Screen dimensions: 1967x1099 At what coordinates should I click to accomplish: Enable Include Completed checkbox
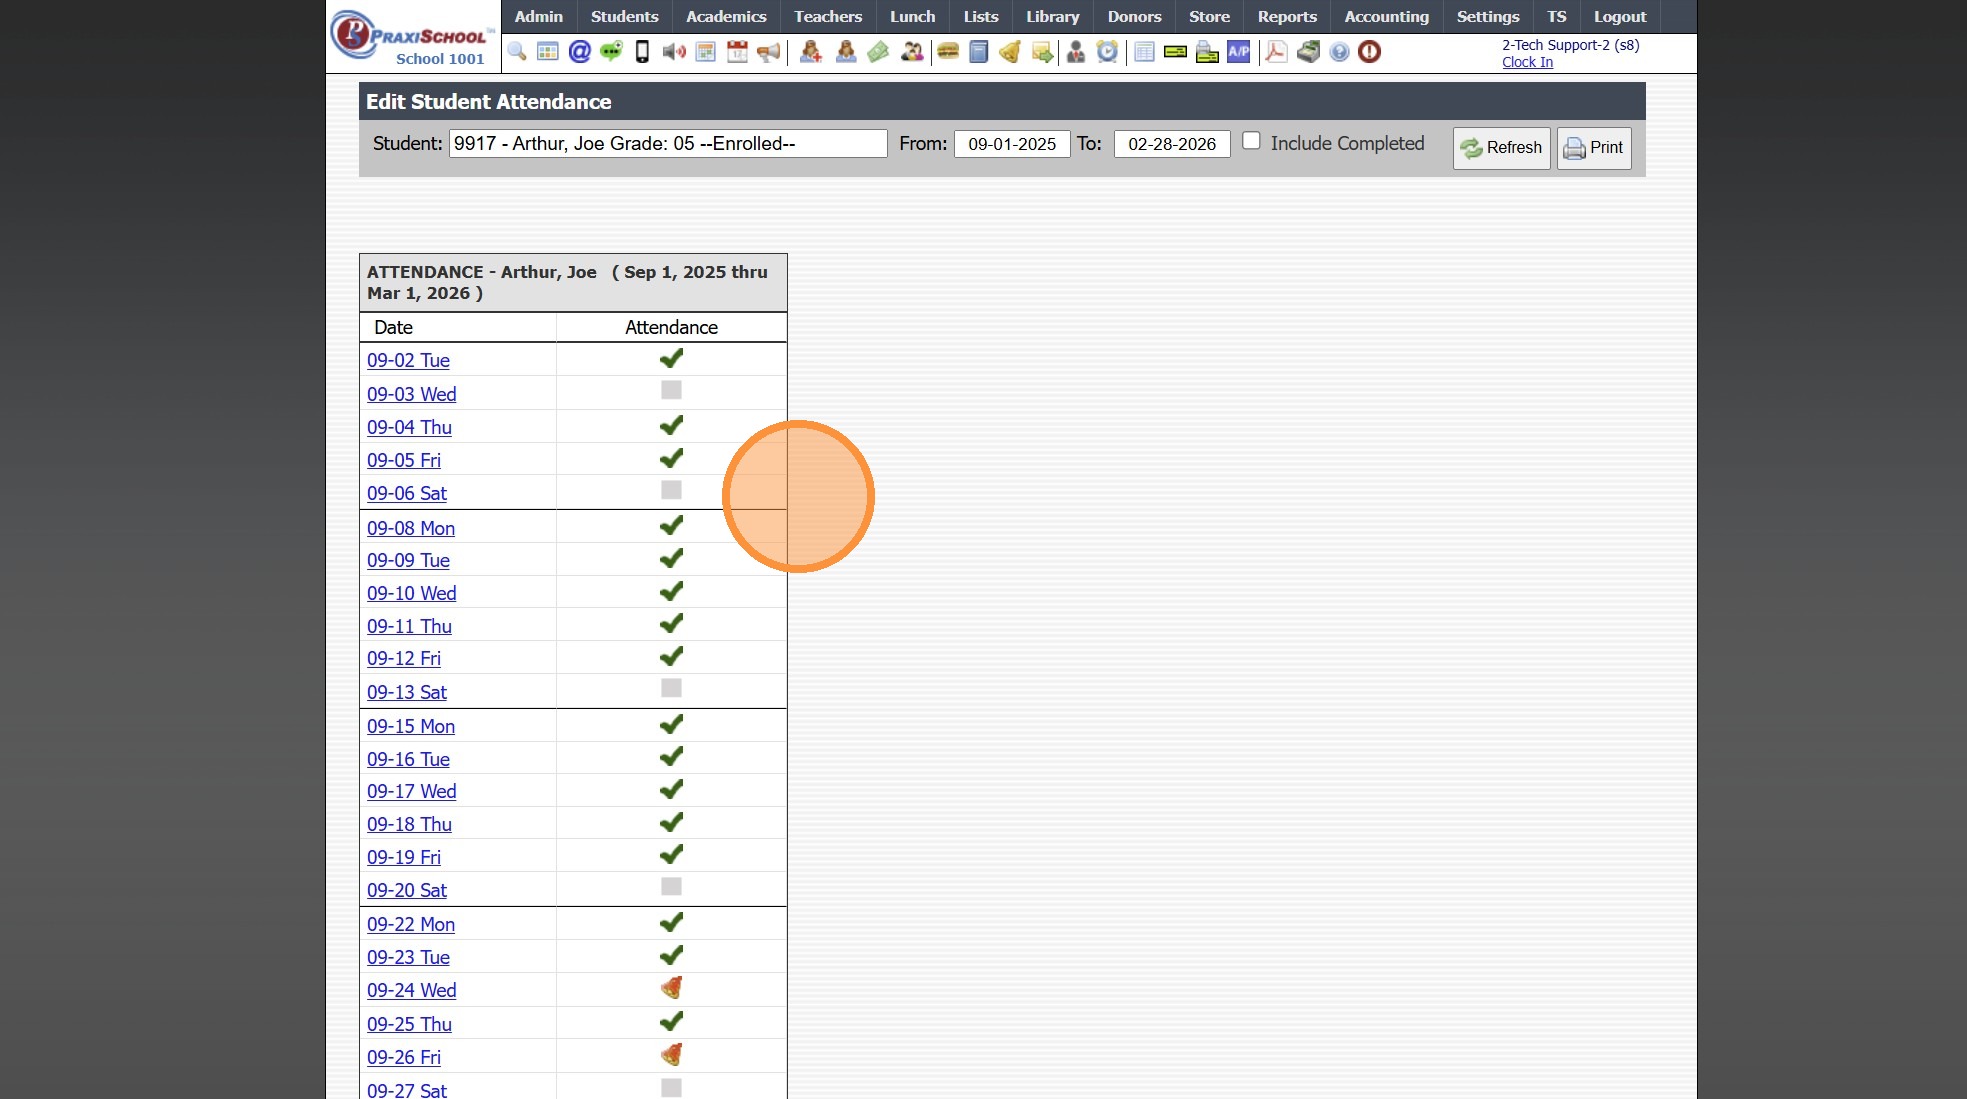pyautogui.click(x=1251, y=141)
